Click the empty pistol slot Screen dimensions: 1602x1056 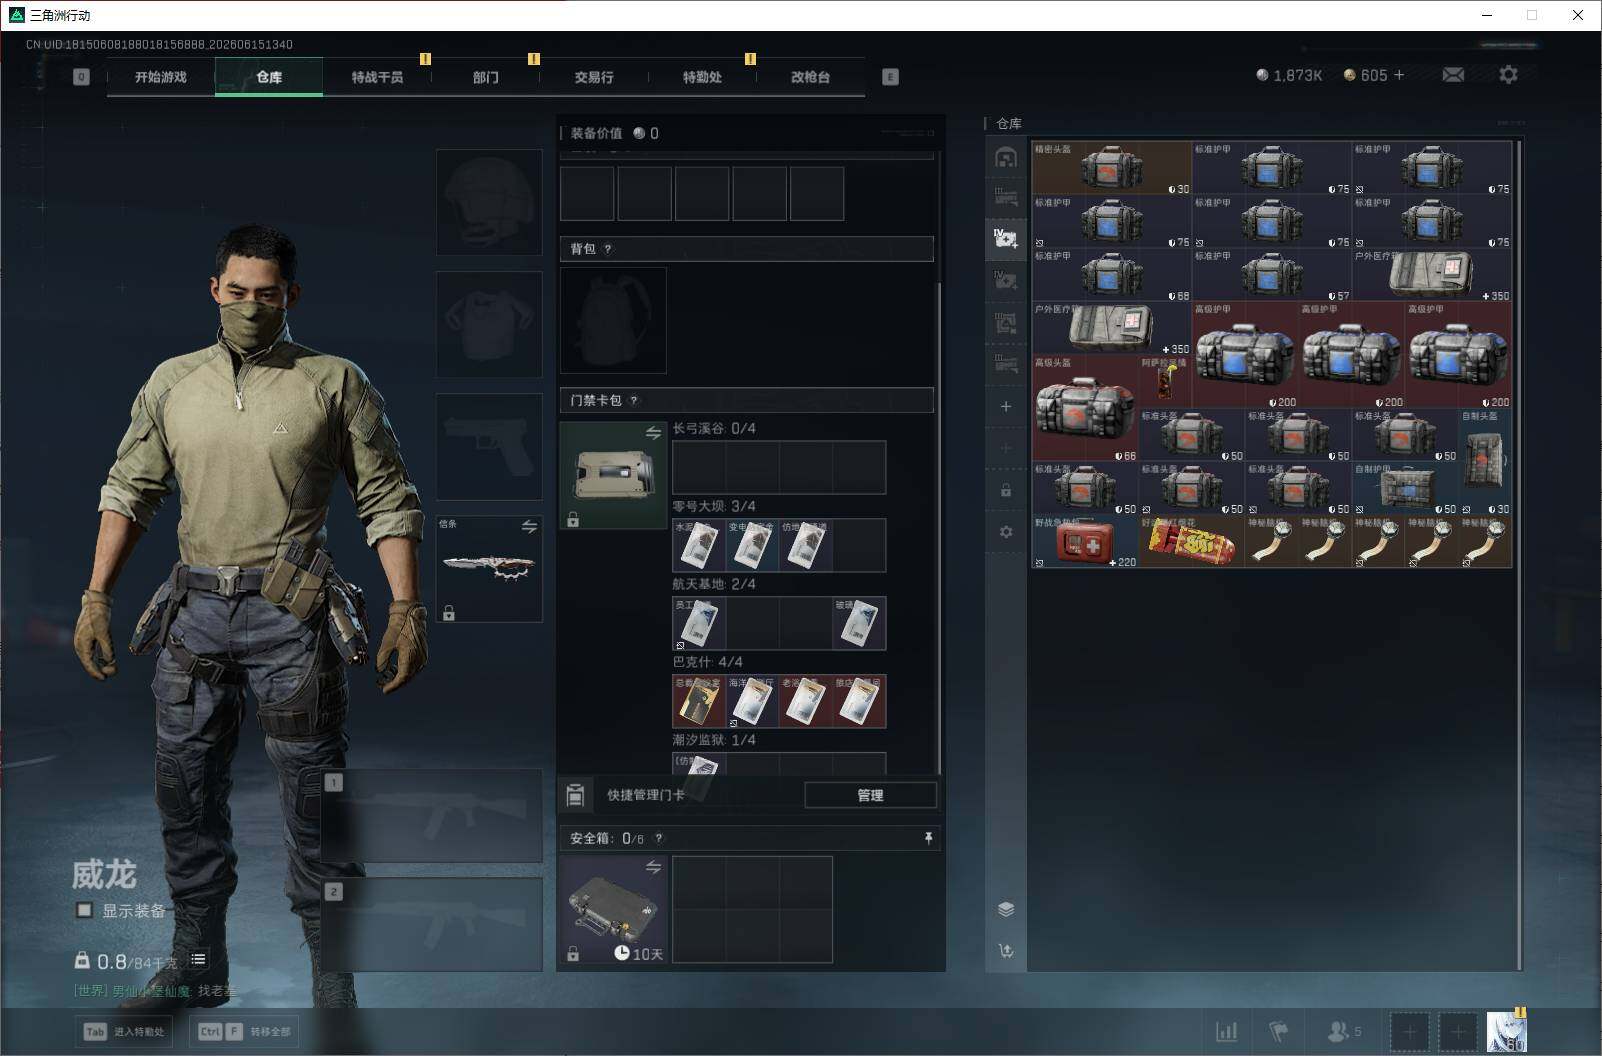click(489, 446)
